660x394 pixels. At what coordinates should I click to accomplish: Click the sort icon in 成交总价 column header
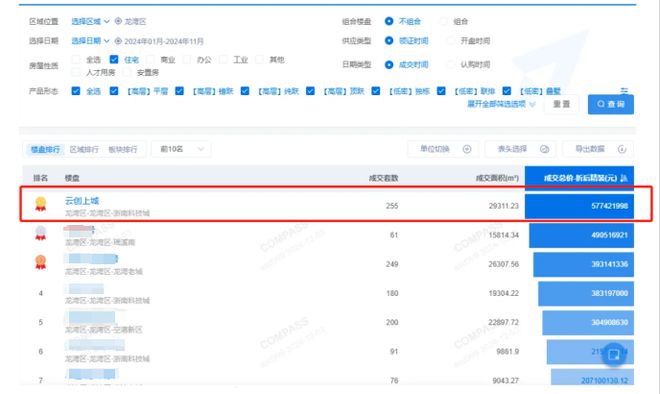[624, 178]
